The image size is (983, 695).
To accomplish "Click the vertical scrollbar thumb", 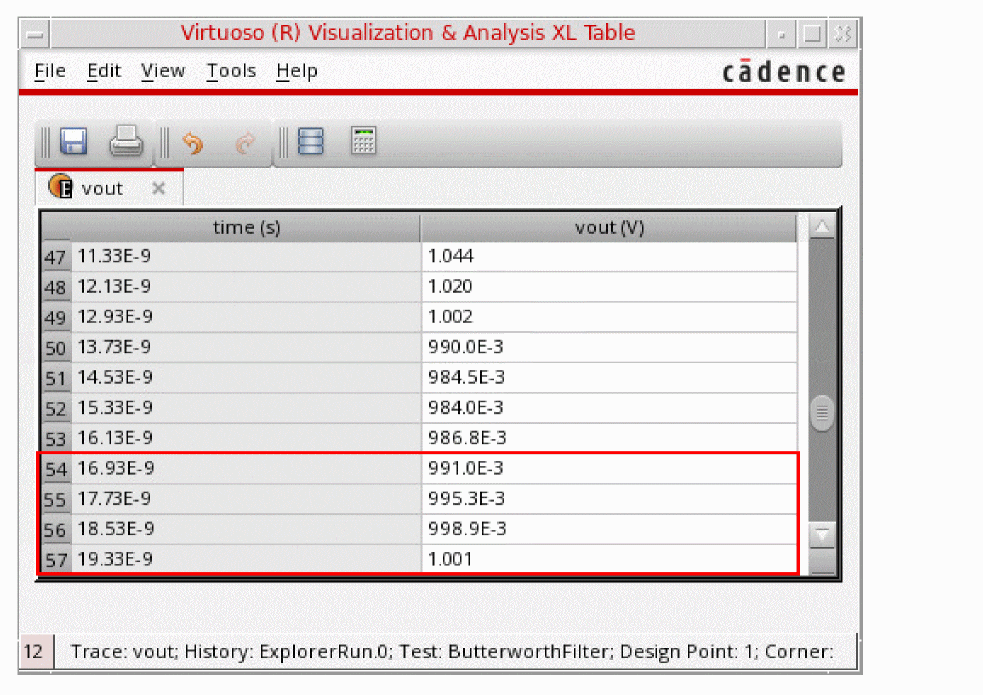I will pyautogui.click(x=822, y=413).
